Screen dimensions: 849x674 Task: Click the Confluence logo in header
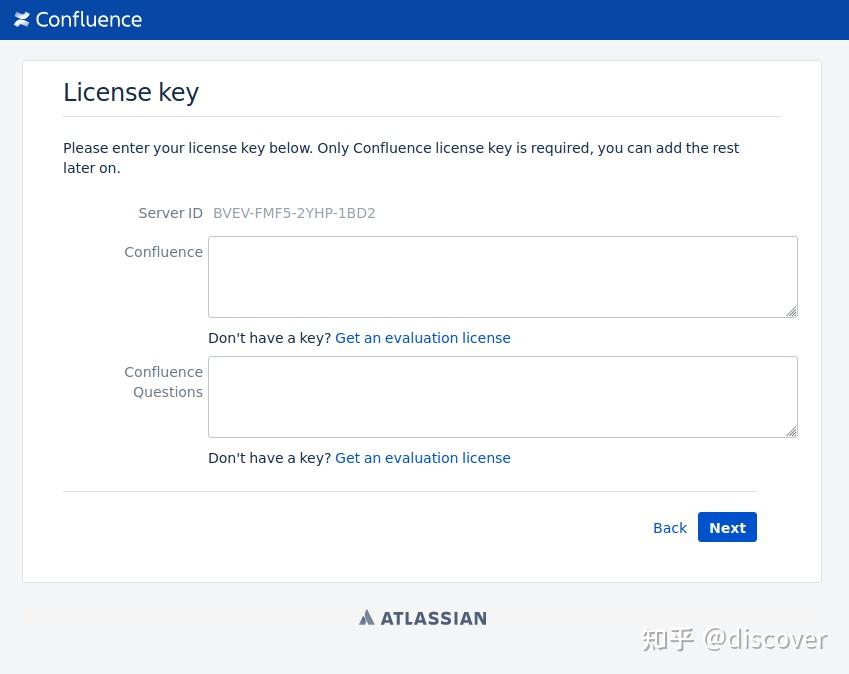click(78, 20)
